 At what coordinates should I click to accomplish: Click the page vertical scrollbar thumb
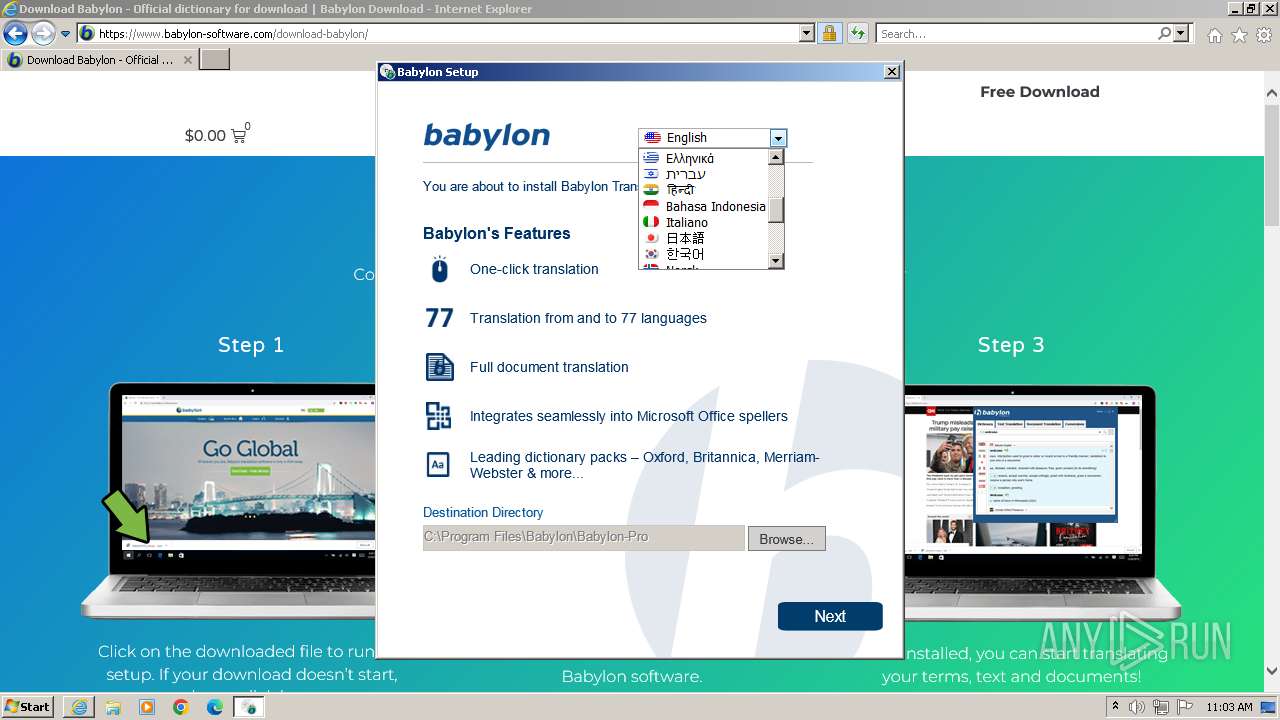(1272, 165)
